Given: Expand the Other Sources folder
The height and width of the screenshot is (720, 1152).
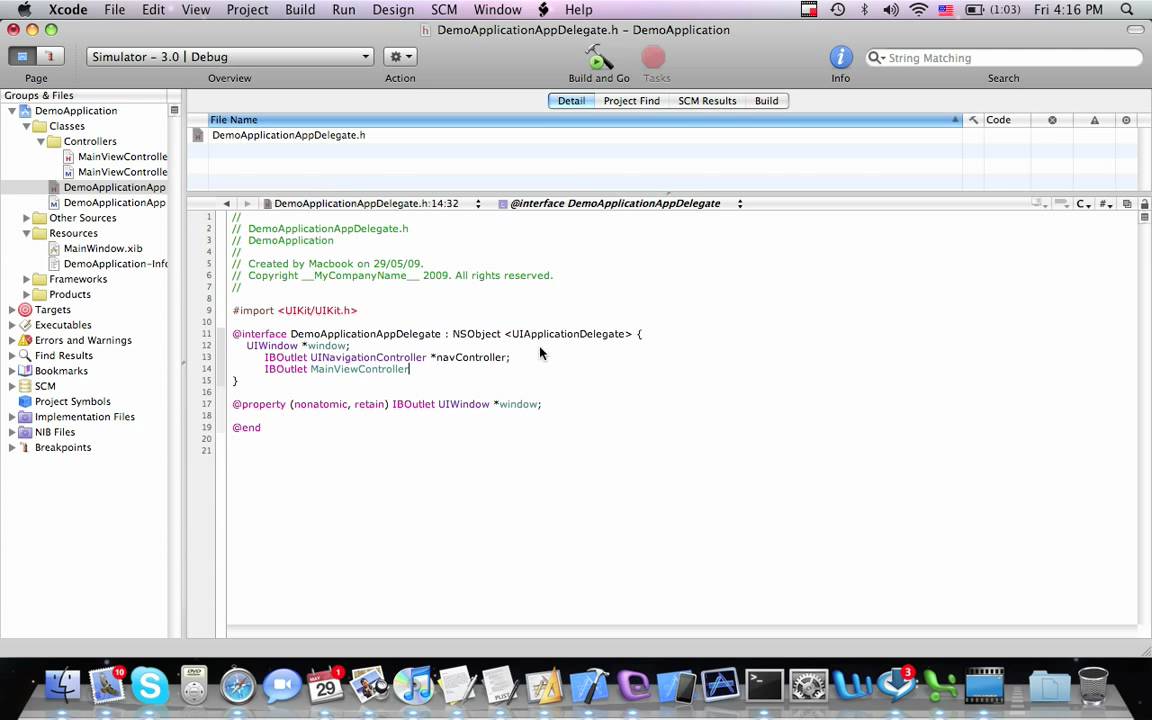Looking at the screenshot, I should pyautogui.click(x=26, y=218).
